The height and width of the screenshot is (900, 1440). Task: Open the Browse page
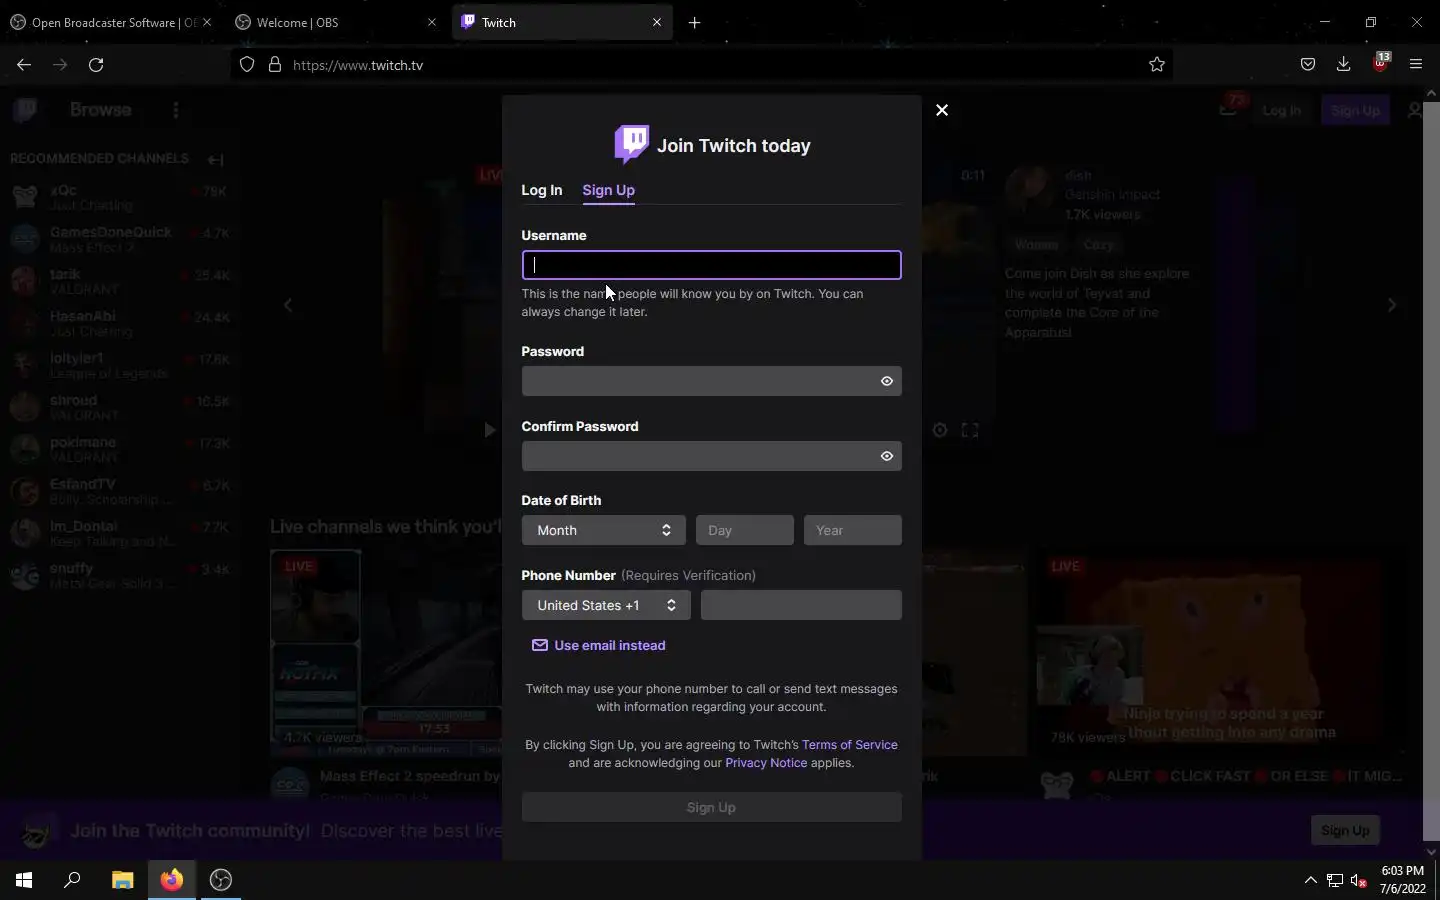(x=100, y=110)
